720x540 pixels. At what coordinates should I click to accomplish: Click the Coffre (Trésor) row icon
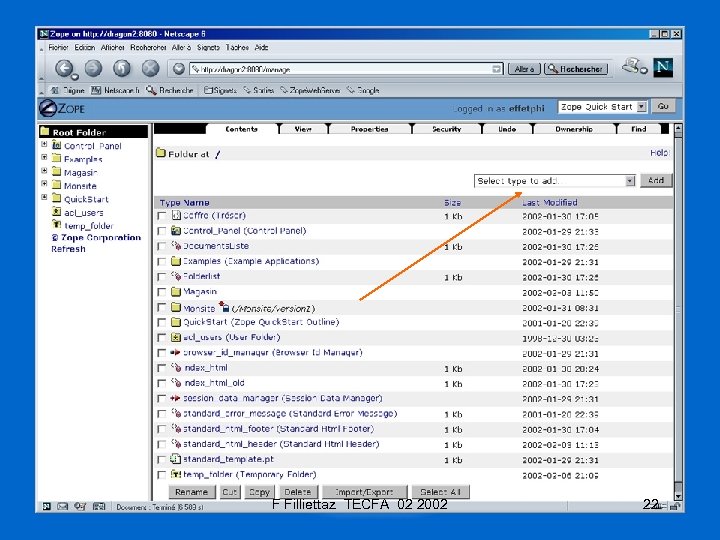point(176,215)
